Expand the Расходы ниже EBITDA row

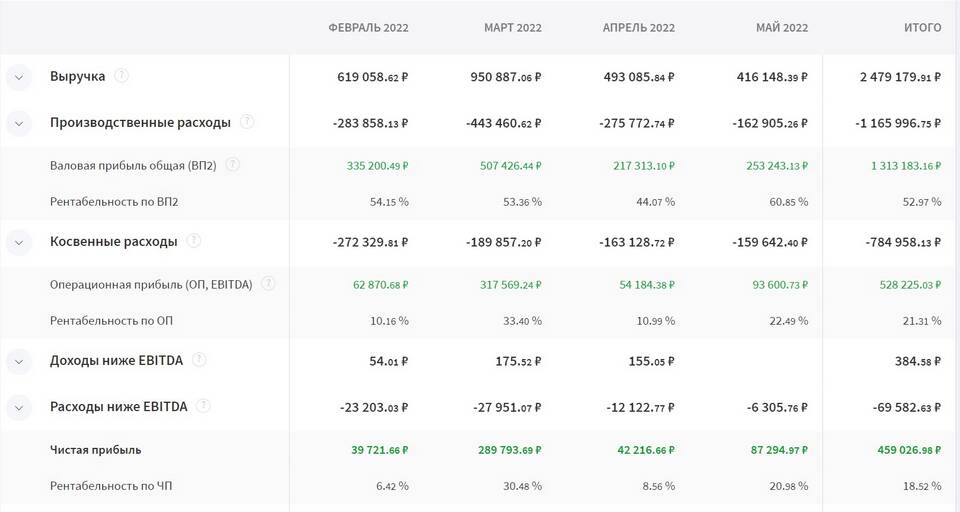pyautogui.click(x=18, y=407)
